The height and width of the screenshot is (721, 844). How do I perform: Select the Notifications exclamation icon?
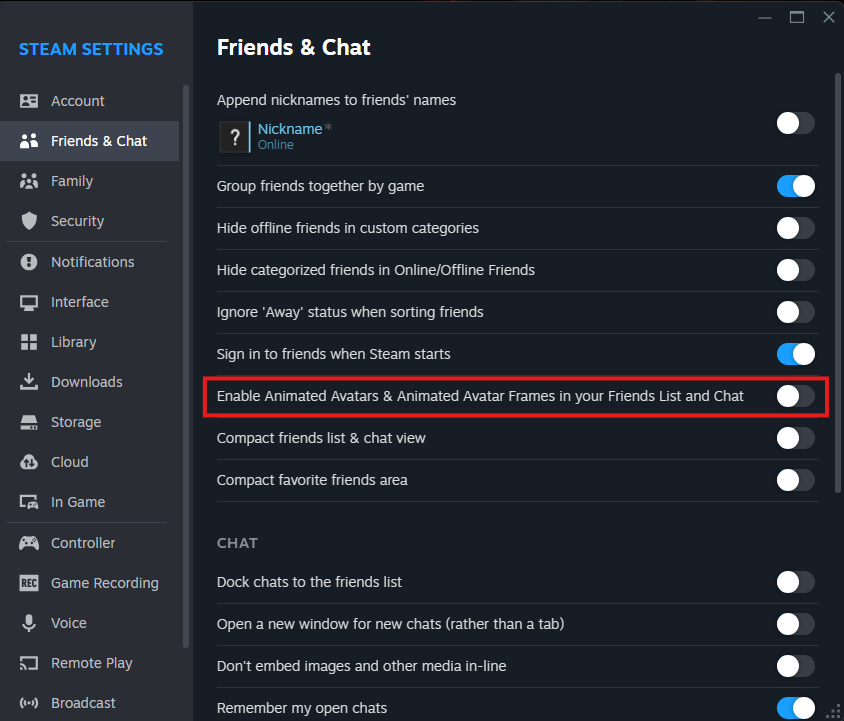click(29, 262)
